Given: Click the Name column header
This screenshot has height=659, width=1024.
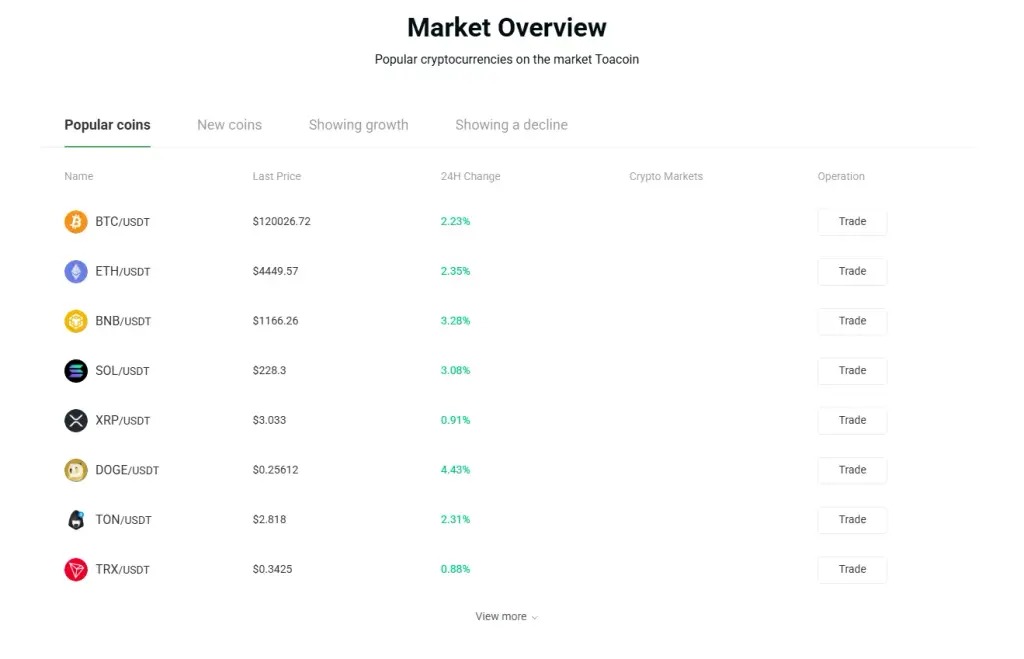Looking at the screenshot, I should [78, 176].
